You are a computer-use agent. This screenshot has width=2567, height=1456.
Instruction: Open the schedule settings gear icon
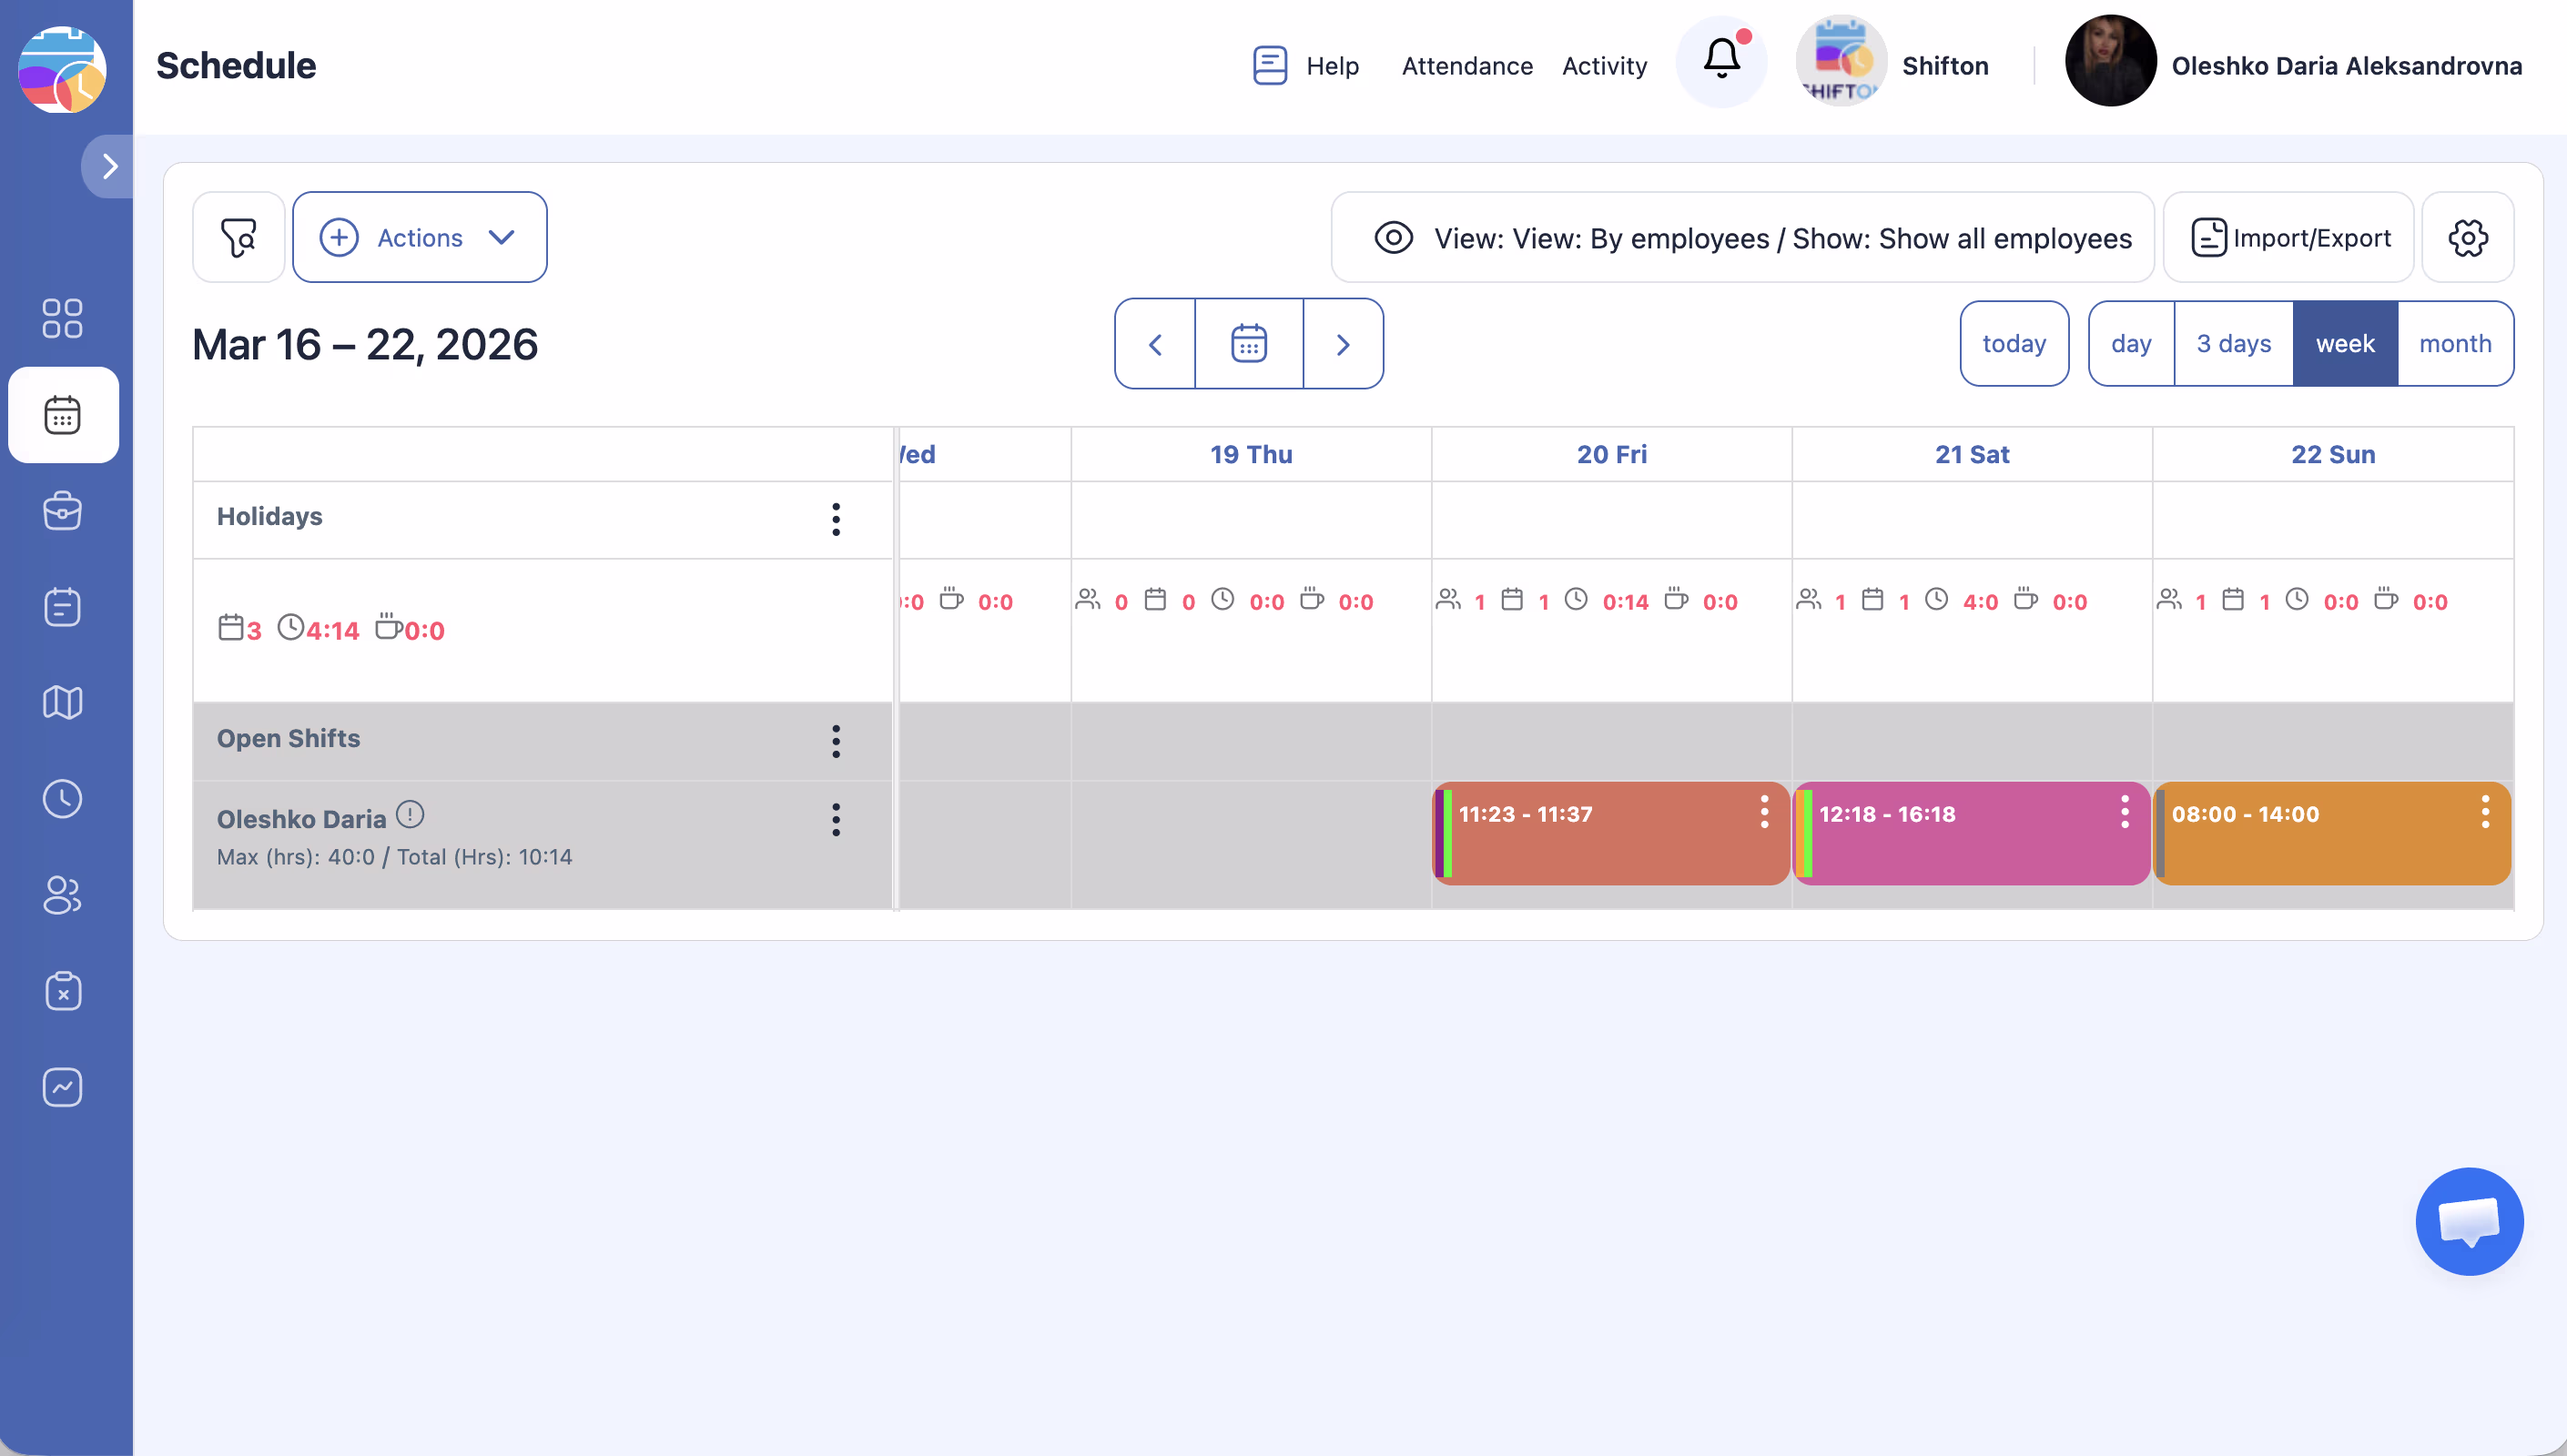point(2467,237)
